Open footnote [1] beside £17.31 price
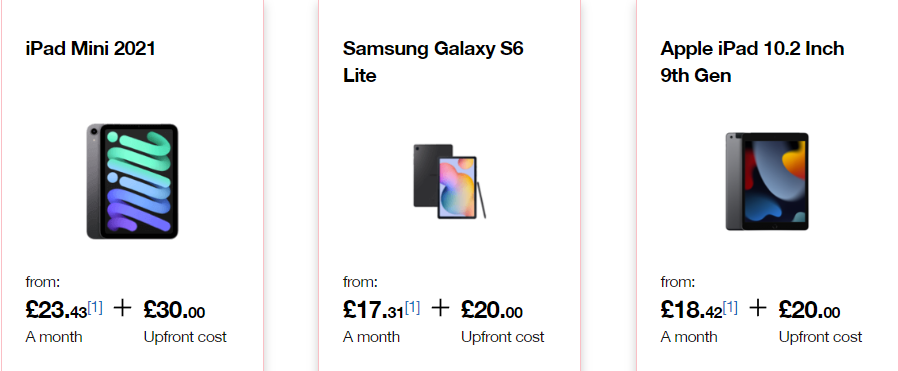 pyautogui.click(x=412, y=307)
